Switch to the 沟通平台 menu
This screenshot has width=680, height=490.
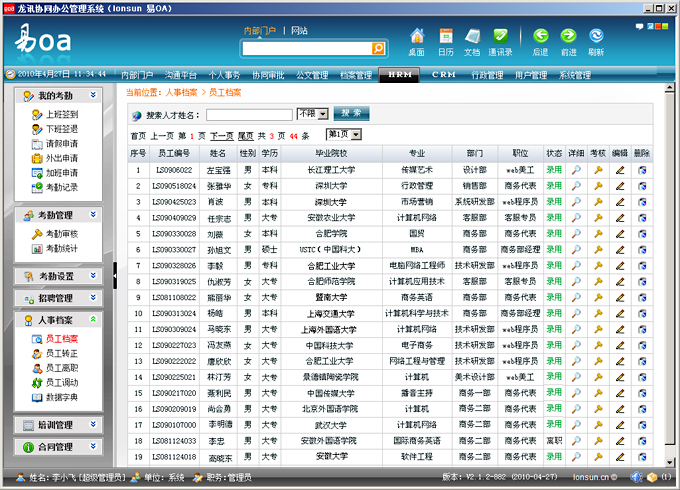point(181,75)
